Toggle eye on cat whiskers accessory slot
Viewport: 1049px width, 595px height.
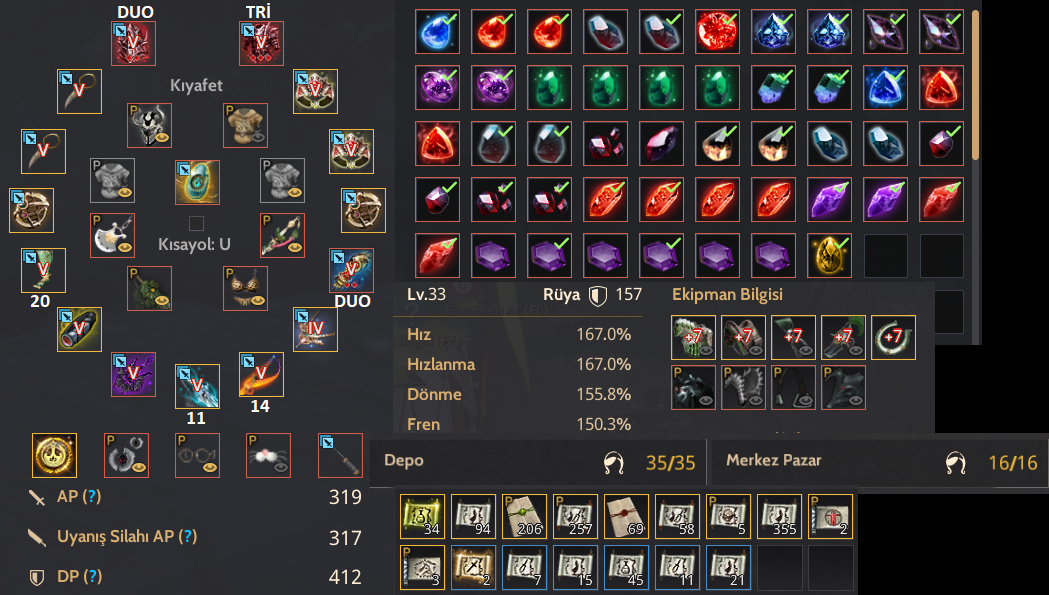(x=281, y=469)
